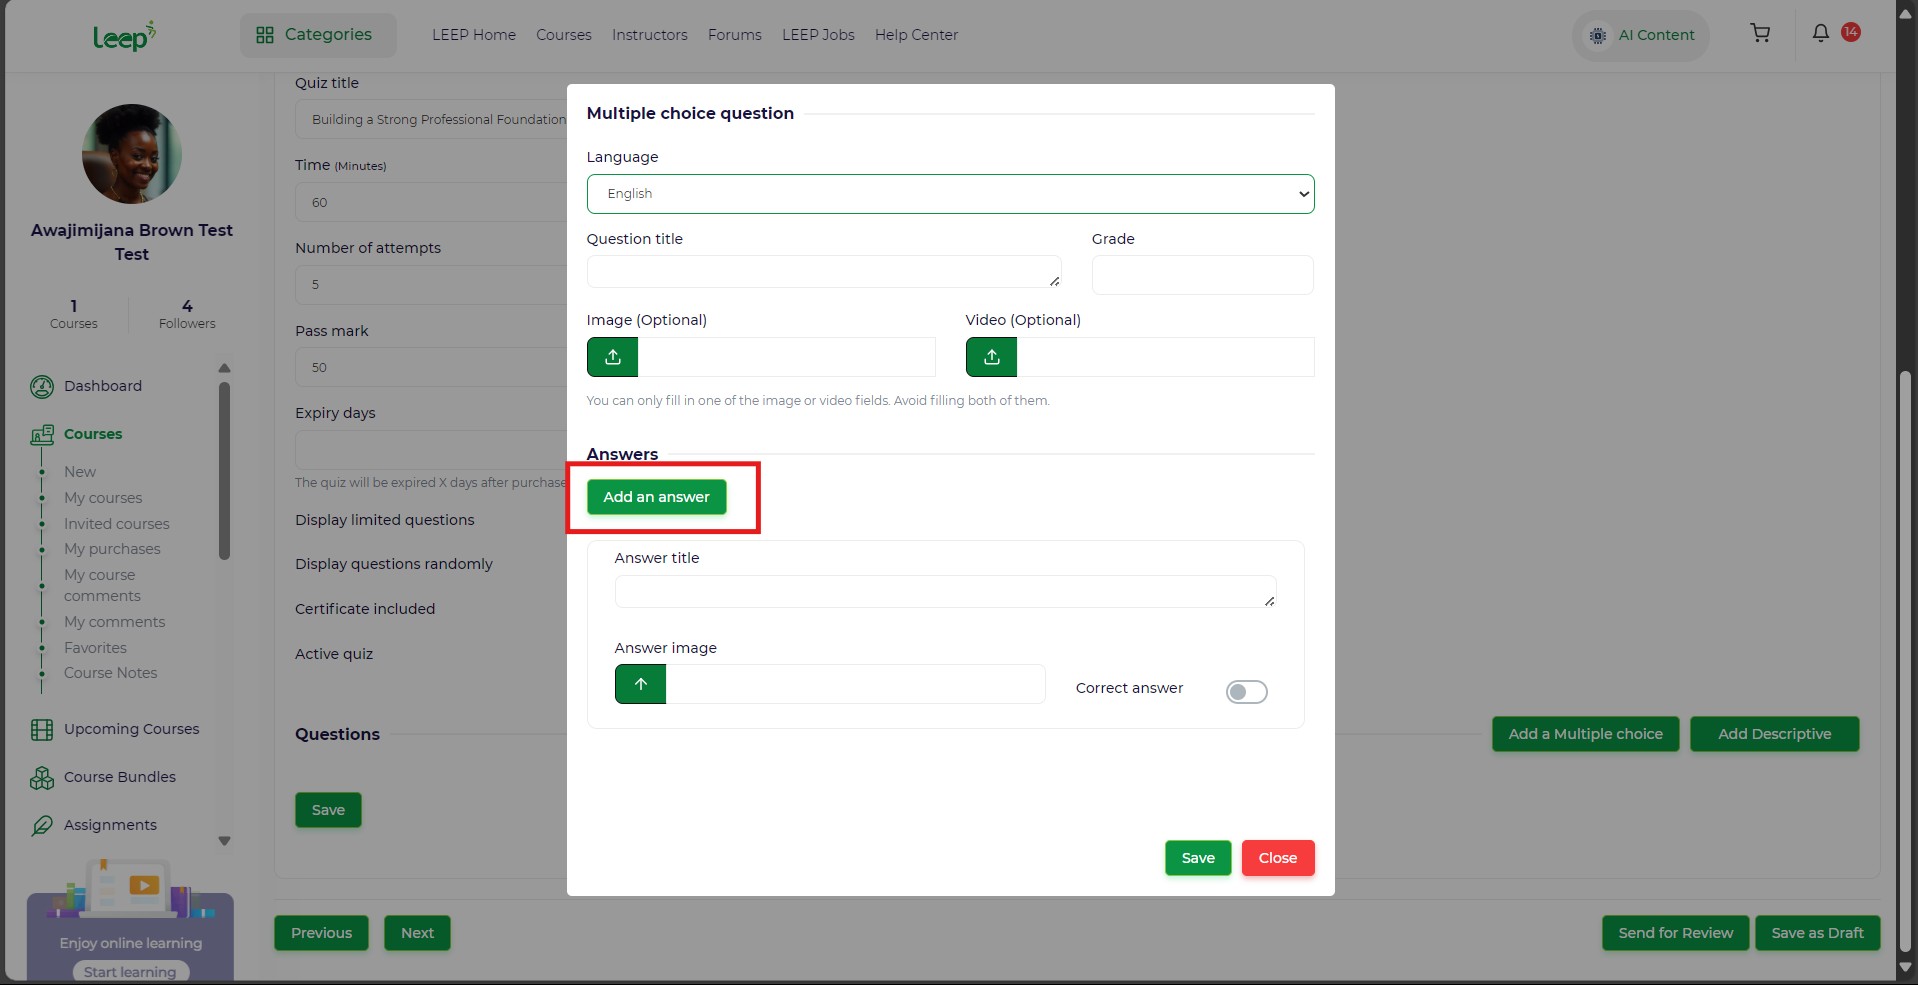Go to Forums in top navigation

(x=734, y=35)
